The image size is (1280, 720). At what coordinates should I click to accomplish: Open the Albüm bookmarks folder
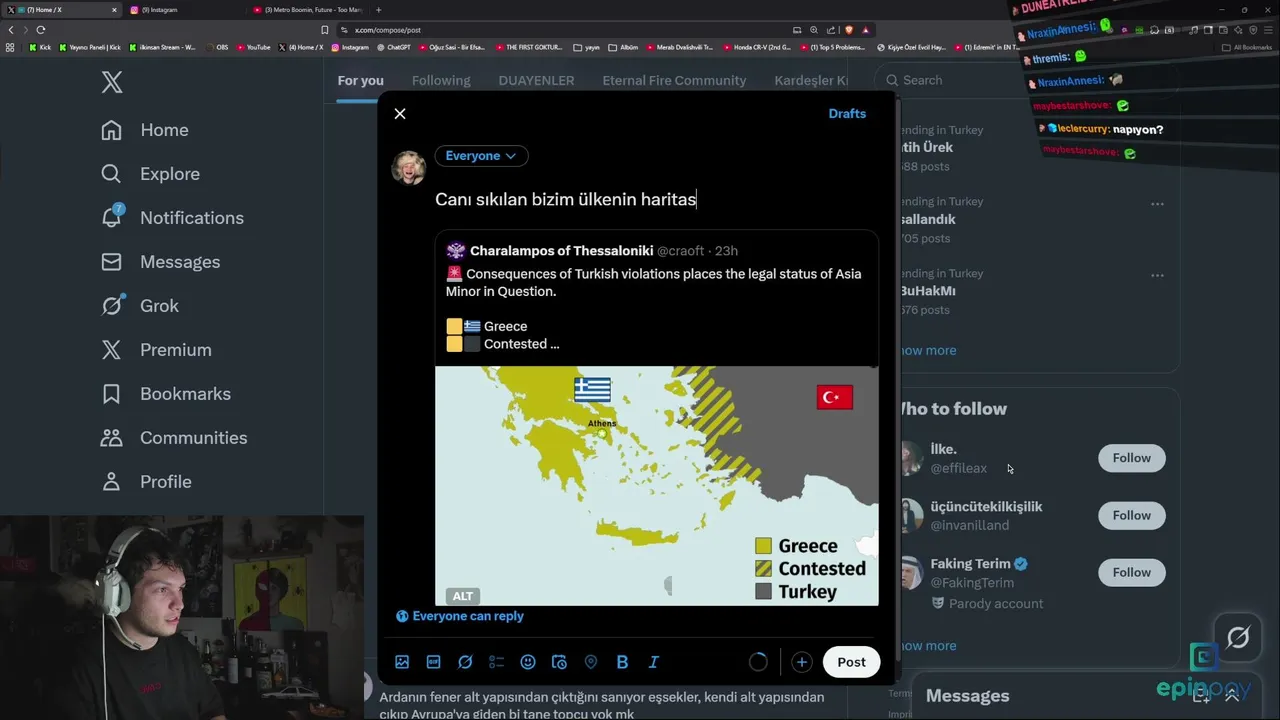623,47
